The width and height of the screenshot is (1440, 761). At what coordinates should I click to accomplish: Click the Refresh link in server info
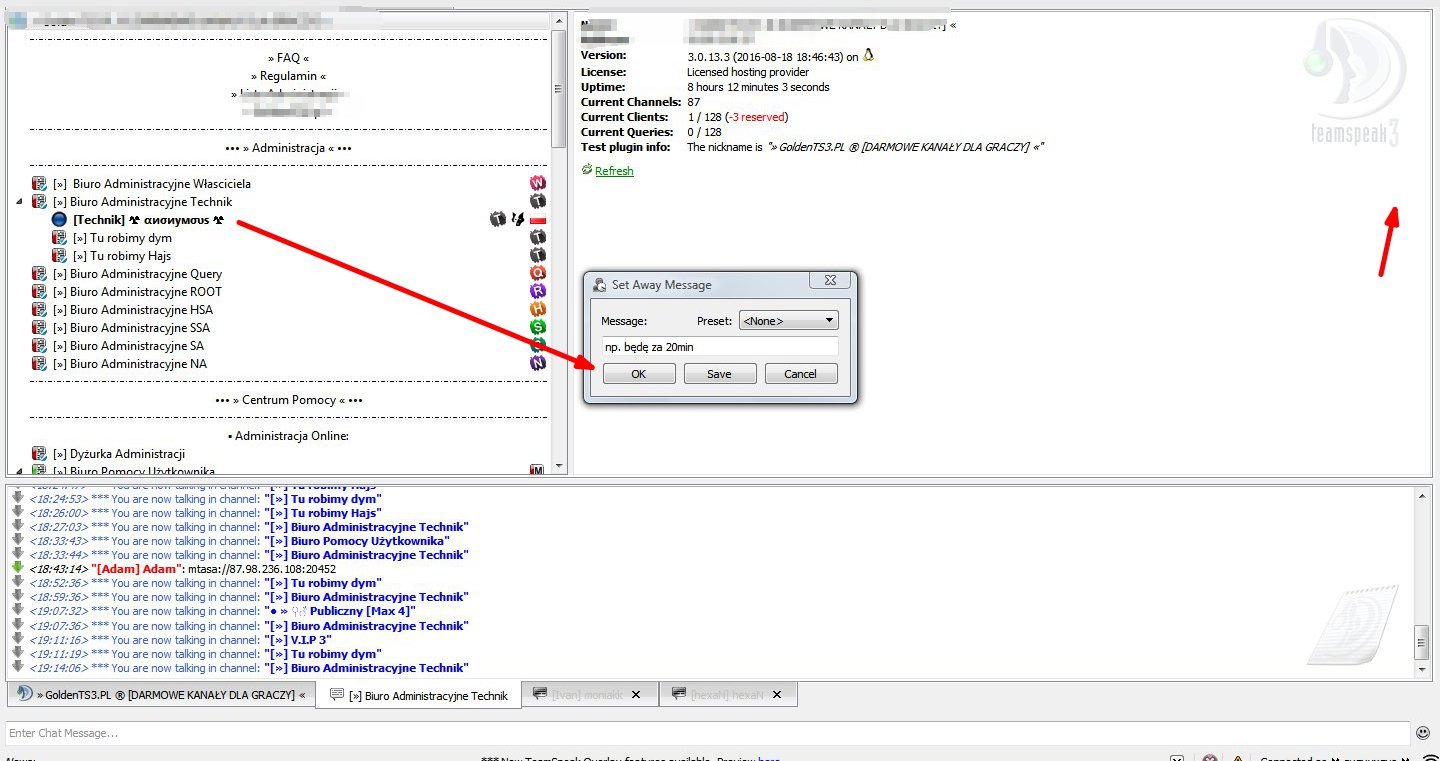click(x=613, y=171)
